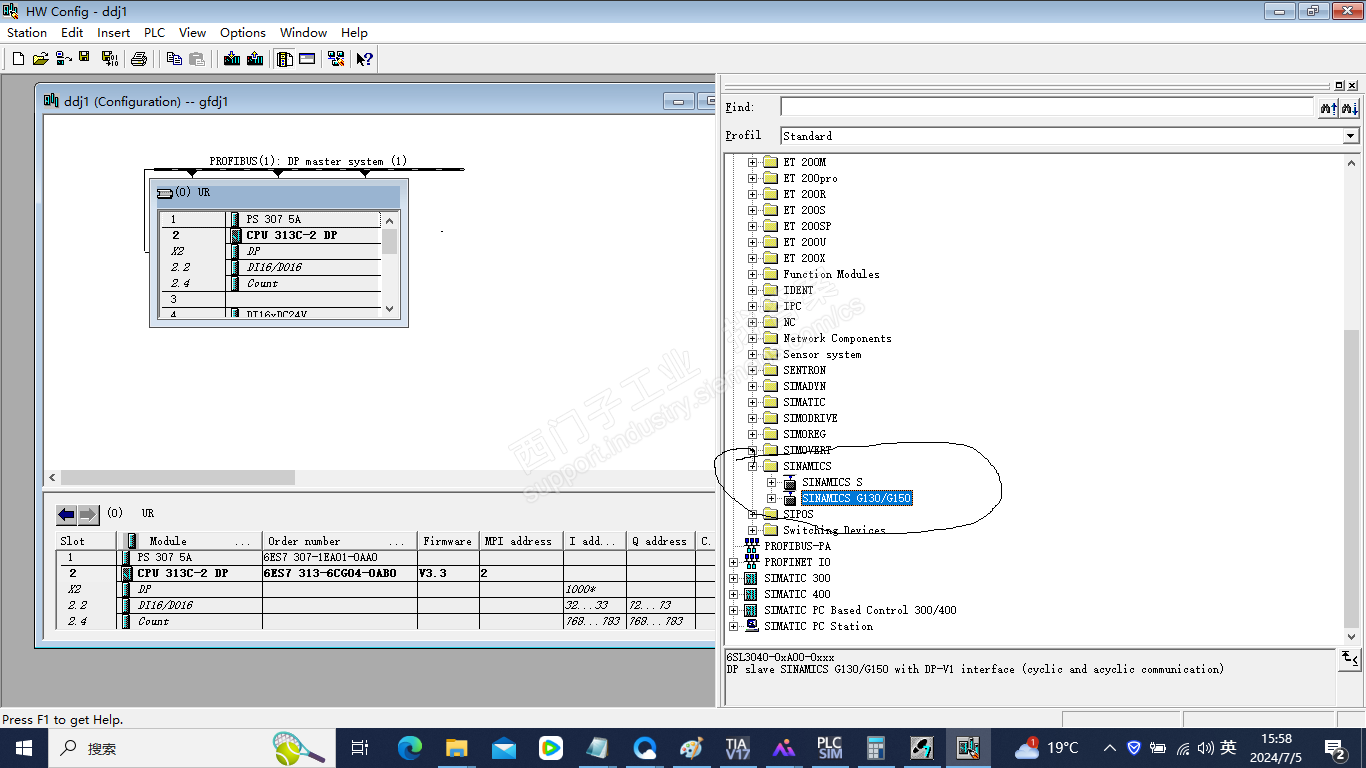
Task: Open Configure Network from the toolbar
Action: (x=335, y=59)
